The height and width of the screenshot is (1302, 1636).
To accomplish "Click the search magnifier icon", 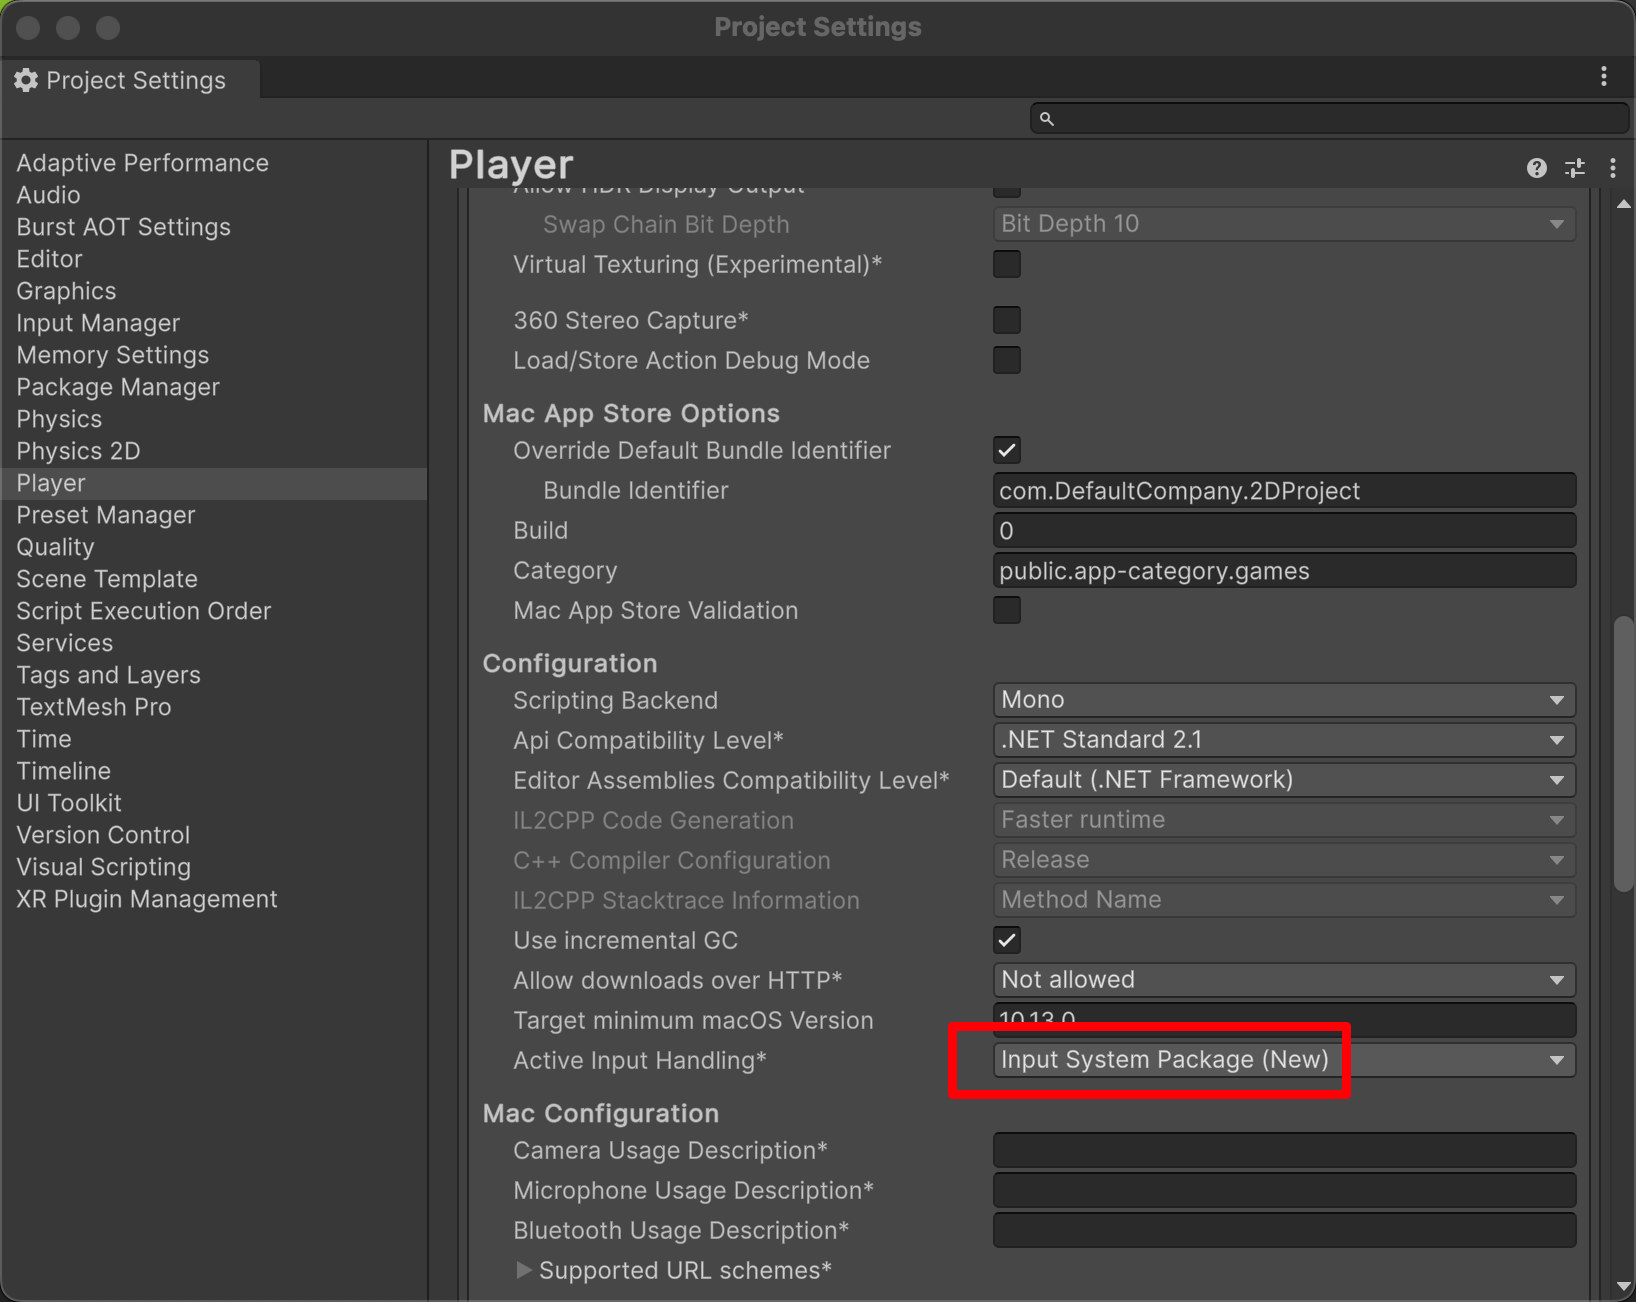I will tap(1046, 119).
